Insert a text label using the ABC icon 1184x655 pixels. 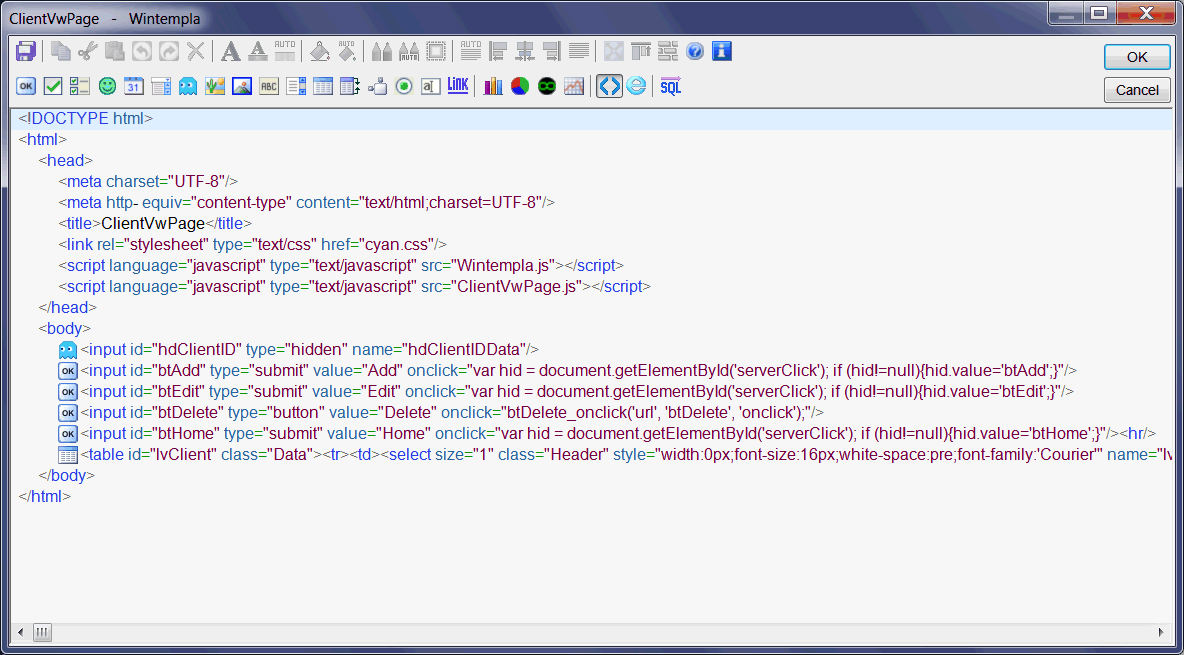point(269,87)
